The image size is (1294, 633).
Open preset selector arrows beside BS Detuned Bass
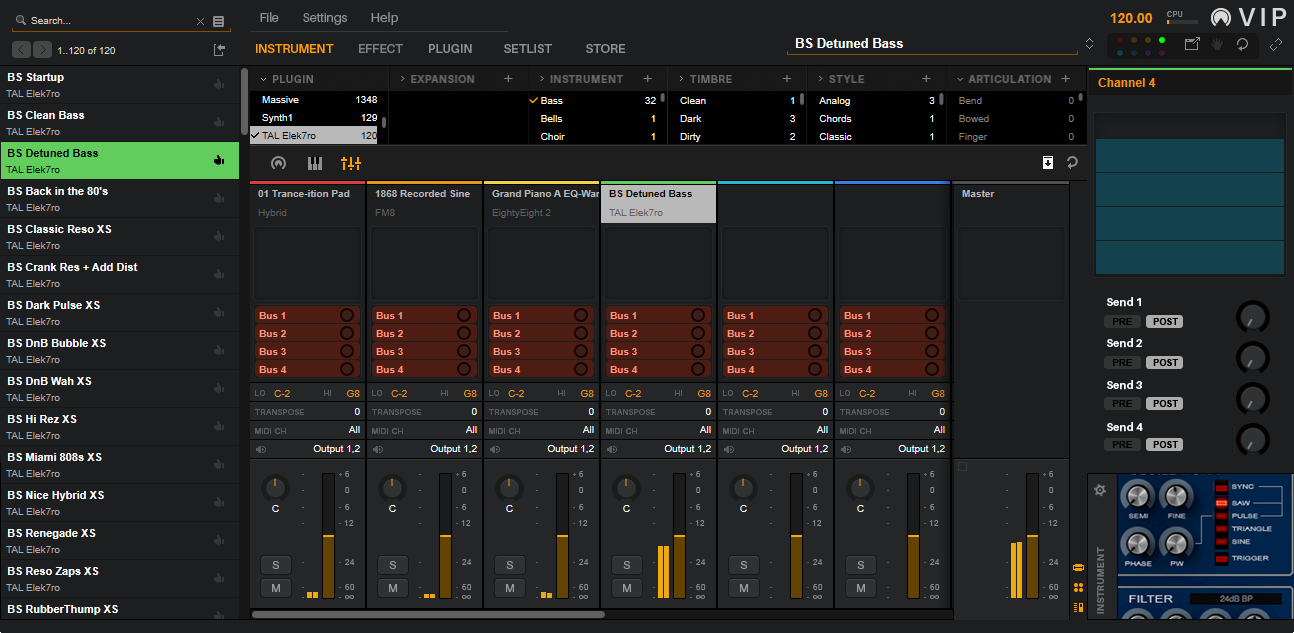click(1089, 44)
